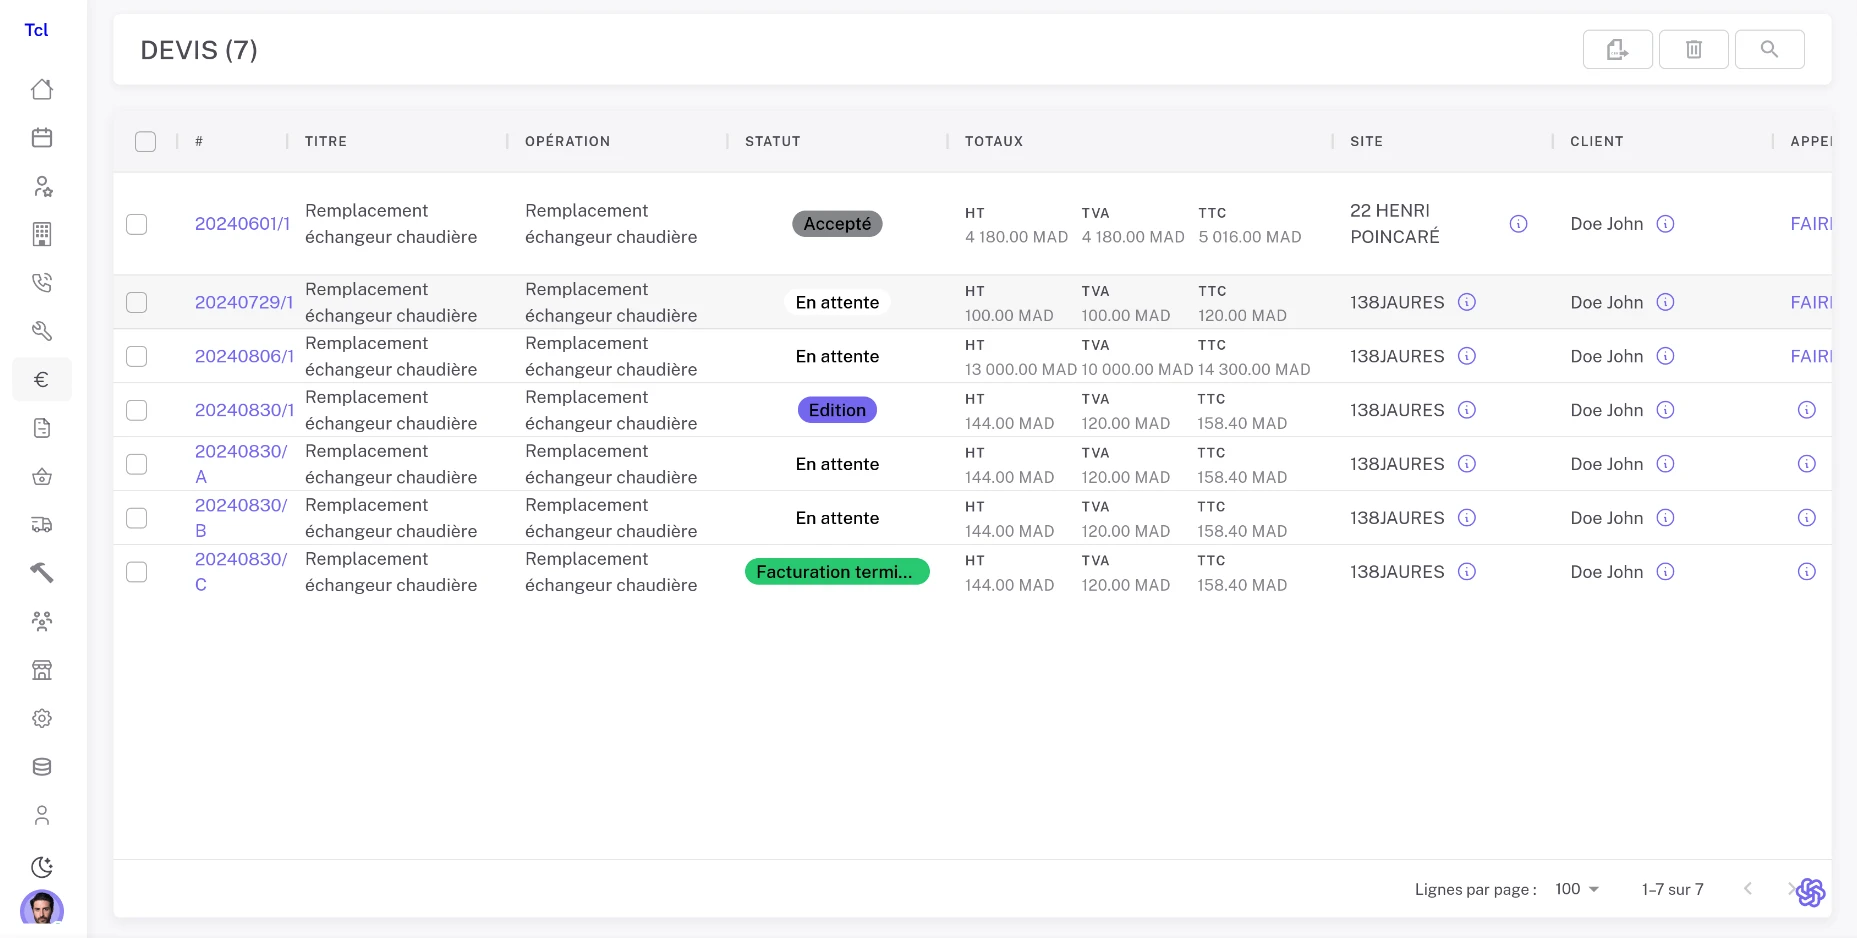Sort by the STATUT column header
The height and width of the screenshot is (938, 1857).
pyautogui.click(x=772, y=141)
